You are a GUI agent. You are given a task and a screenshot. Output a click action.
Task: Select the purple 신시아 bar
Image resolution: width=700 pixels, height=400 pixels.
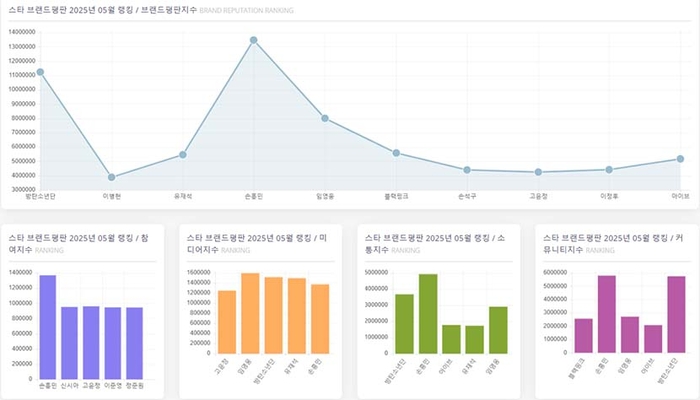point(69,343)
